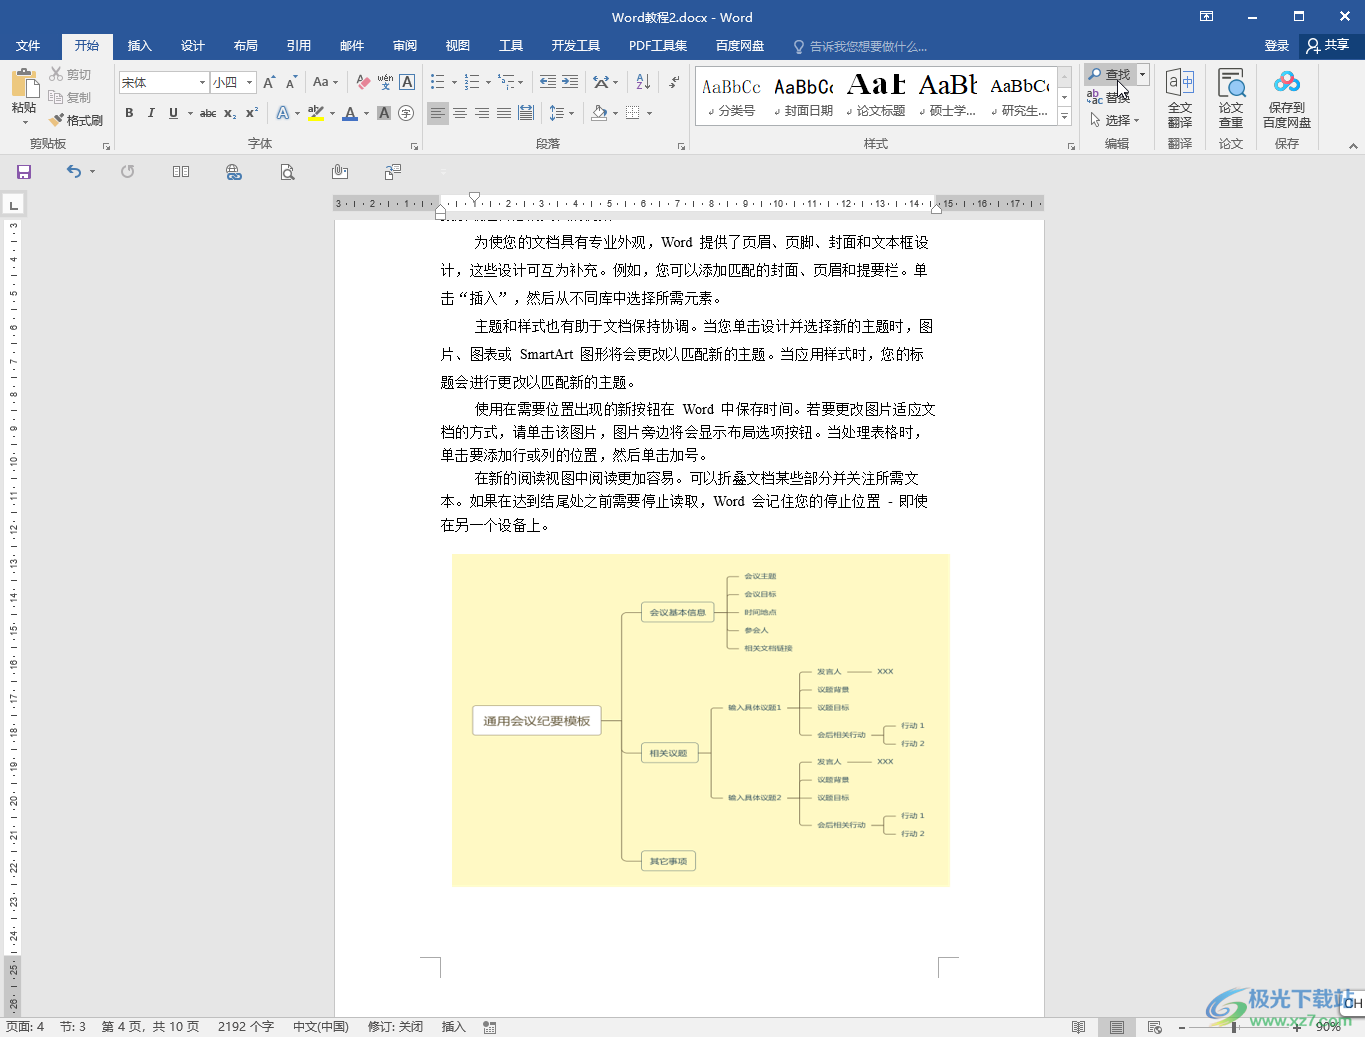The image size is (1365, 1037).
Task: Expand the numbered list dropdown arrow
Action: 488,83
